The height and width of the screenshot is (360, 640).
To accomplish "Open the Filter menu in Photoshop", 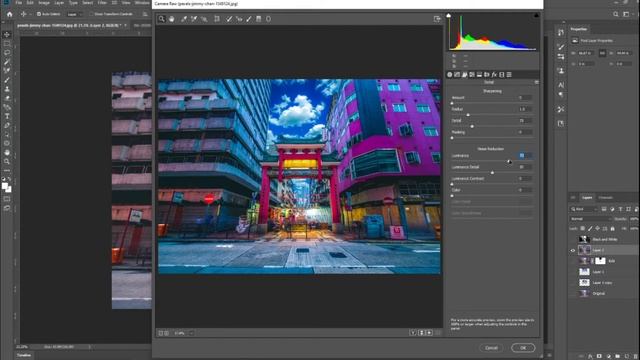I will pos(102,2).
